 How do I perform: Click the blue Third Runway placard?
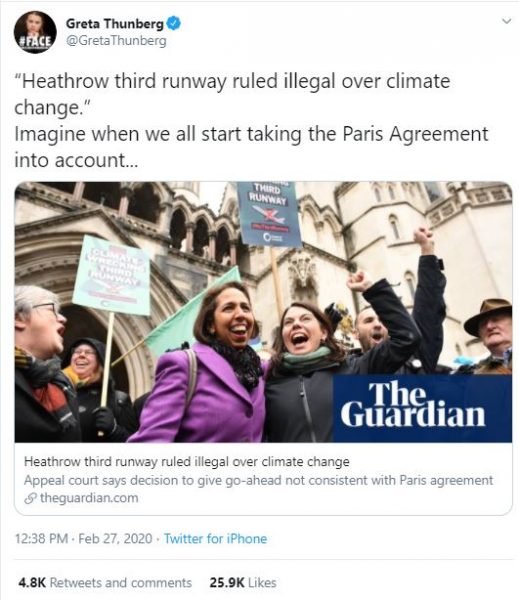(x=268, y=214)
